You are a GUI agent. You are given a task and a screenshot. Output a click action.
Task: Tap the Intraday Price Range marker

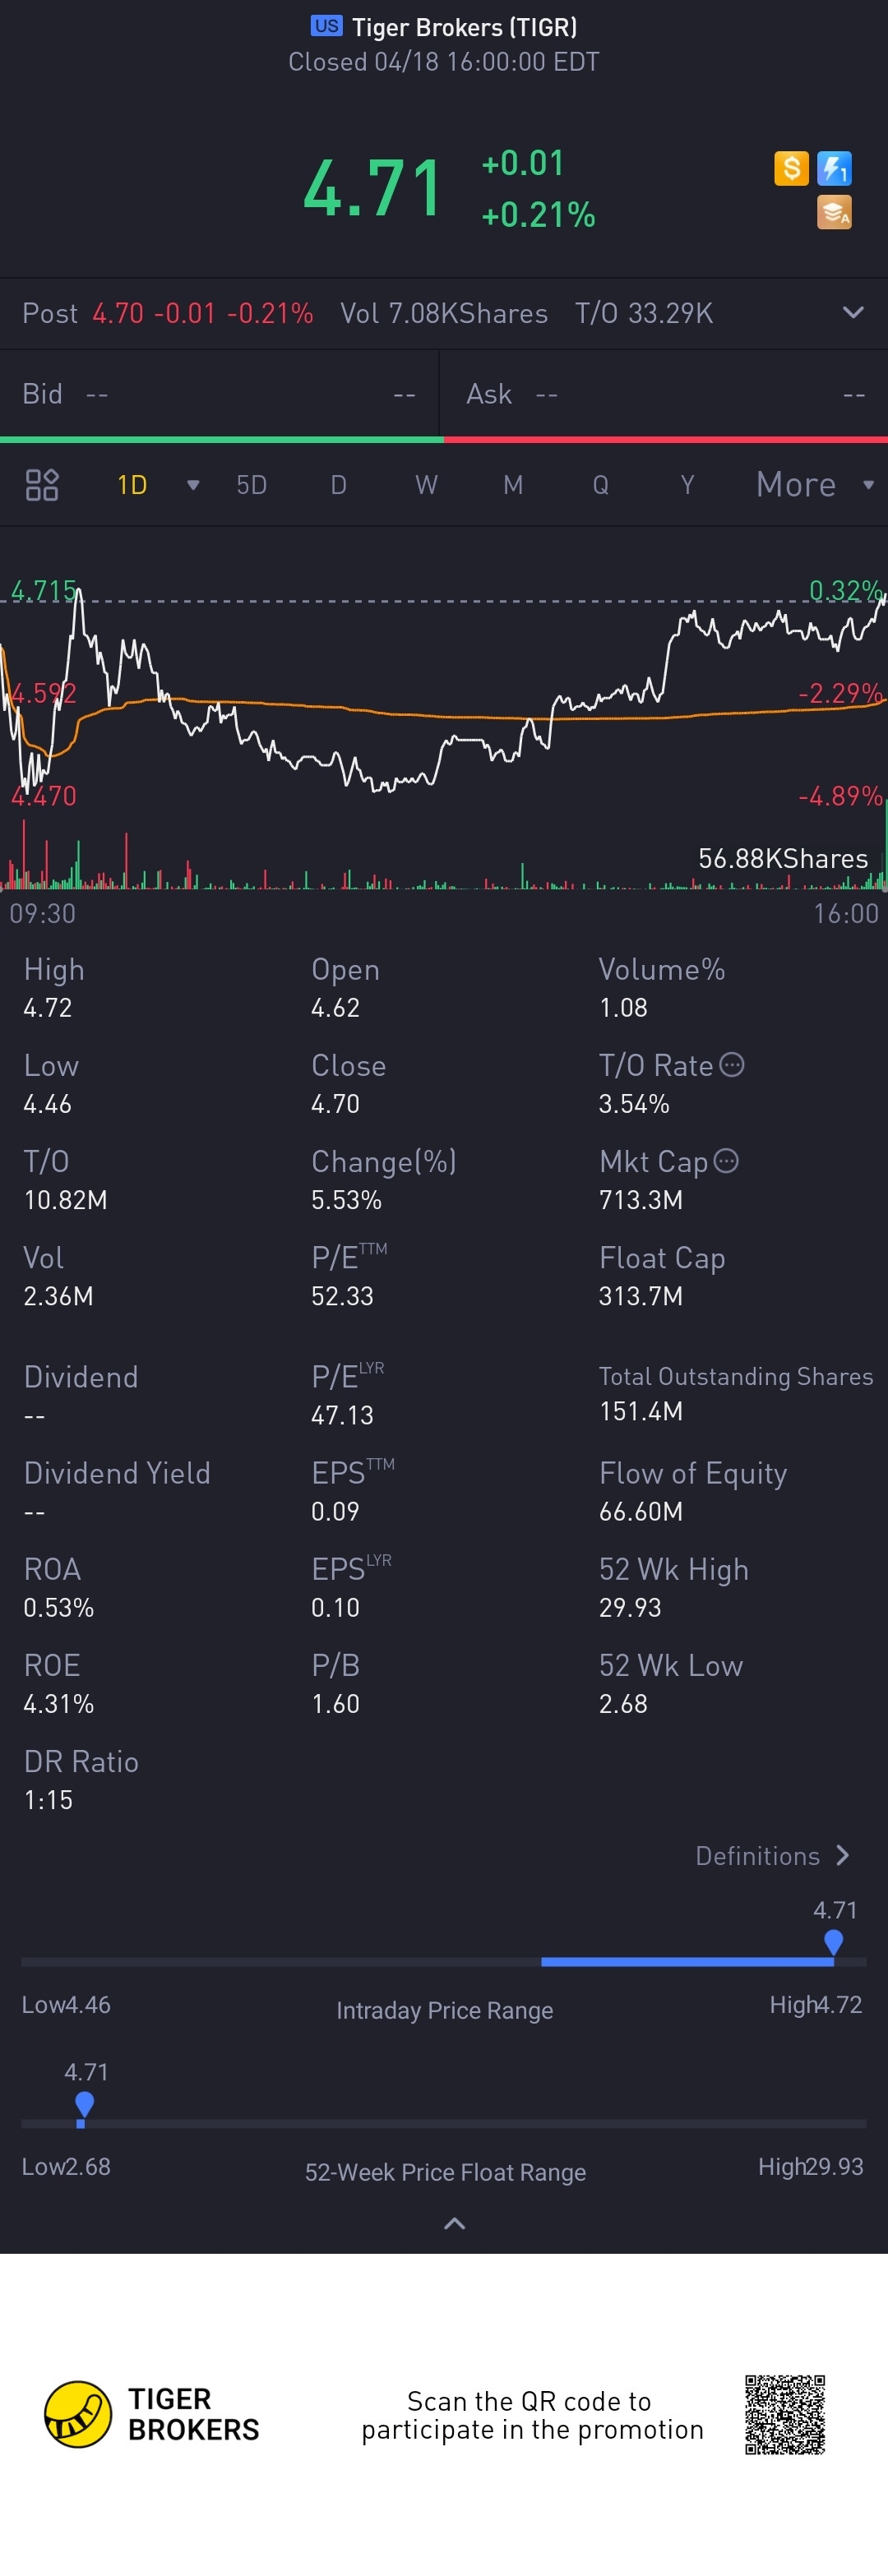[833, 1941]
